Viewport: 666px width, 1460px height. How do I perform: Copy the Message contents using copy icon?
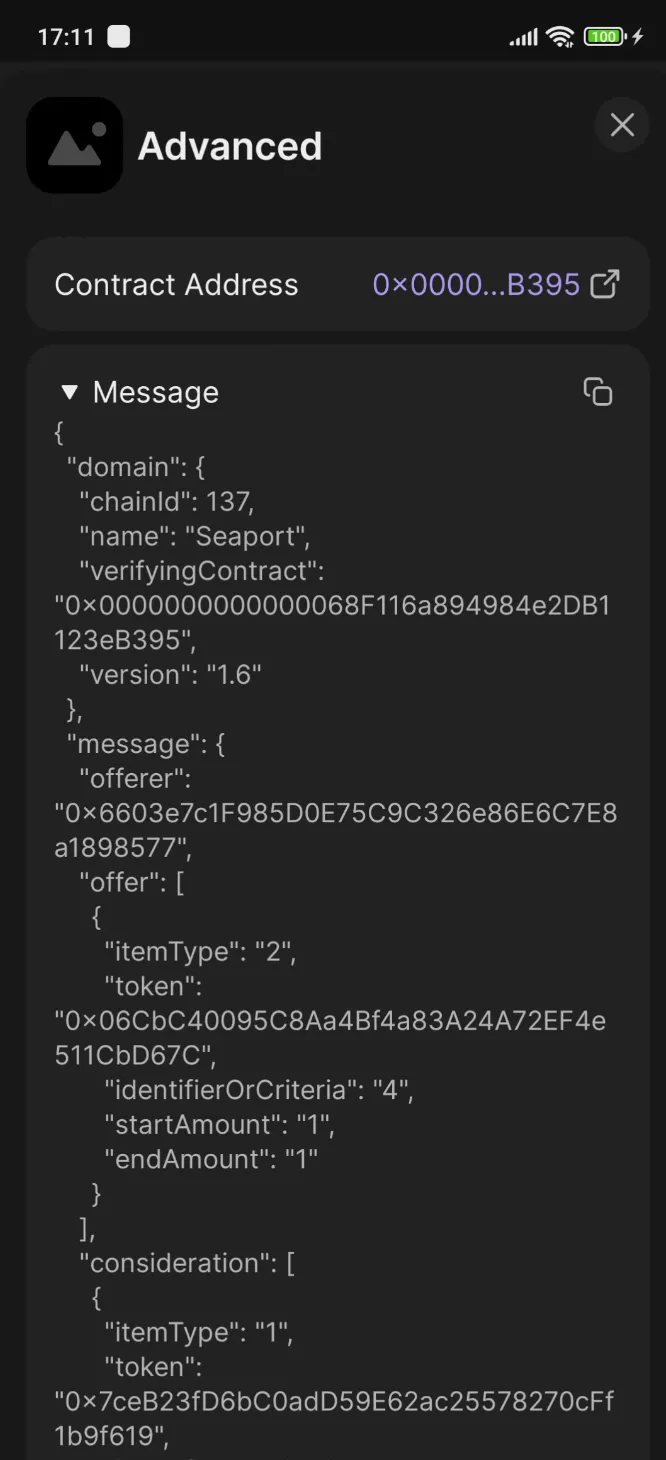coord(597,392)
